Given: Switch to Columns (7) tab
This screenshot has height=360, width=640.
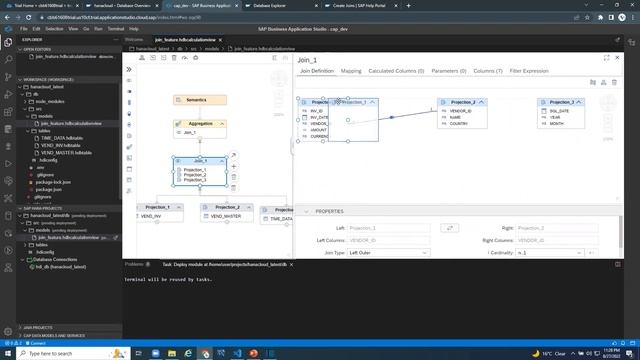Looking at the screenshot, I should pyautogui.click(x=488, y=71).
